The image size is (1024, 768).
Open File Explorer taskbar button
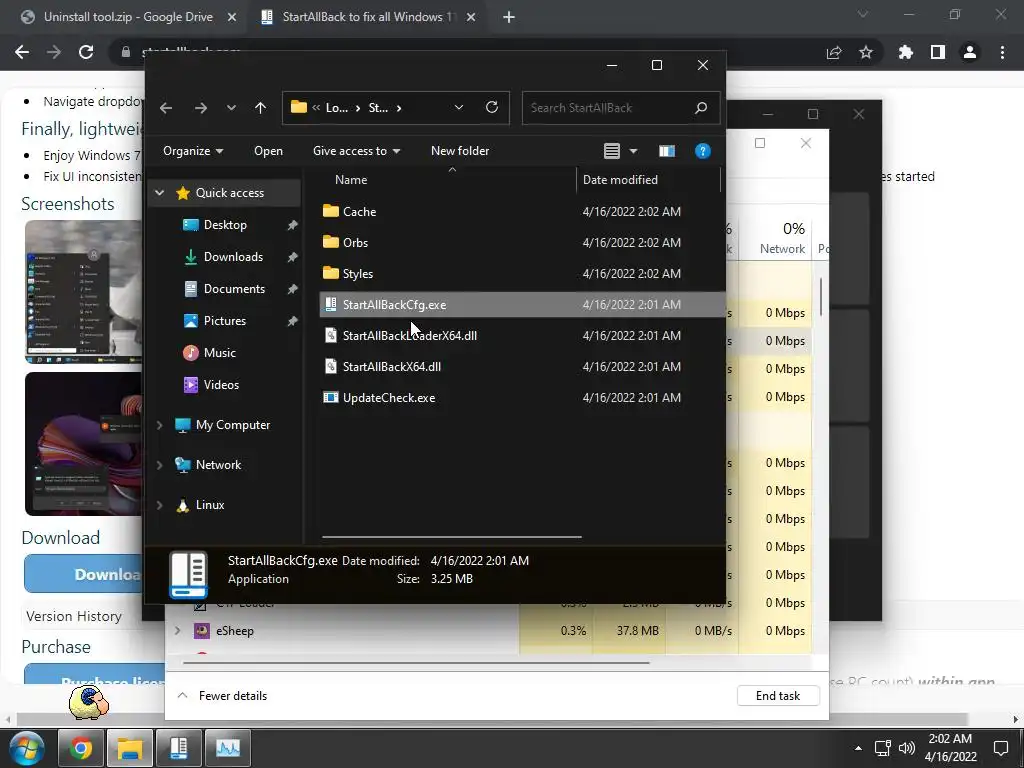pos(130,748)
